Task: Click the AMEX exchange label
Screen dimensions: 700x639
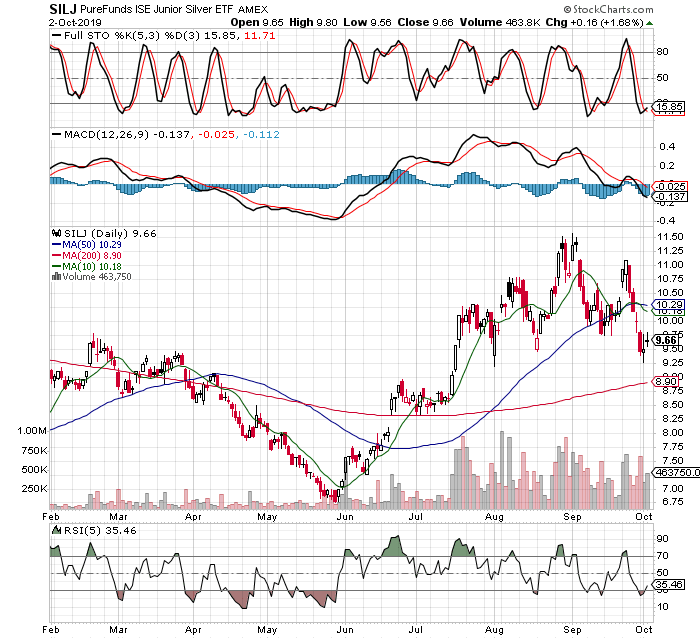Action: click(253, 9)
